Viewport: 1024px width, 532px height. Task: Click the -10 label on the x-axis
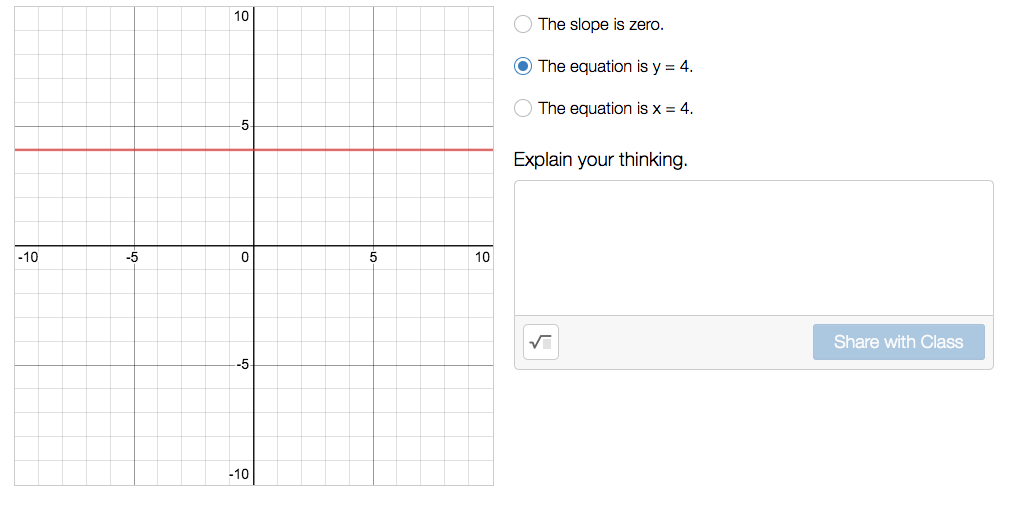[x=28, y=257]
